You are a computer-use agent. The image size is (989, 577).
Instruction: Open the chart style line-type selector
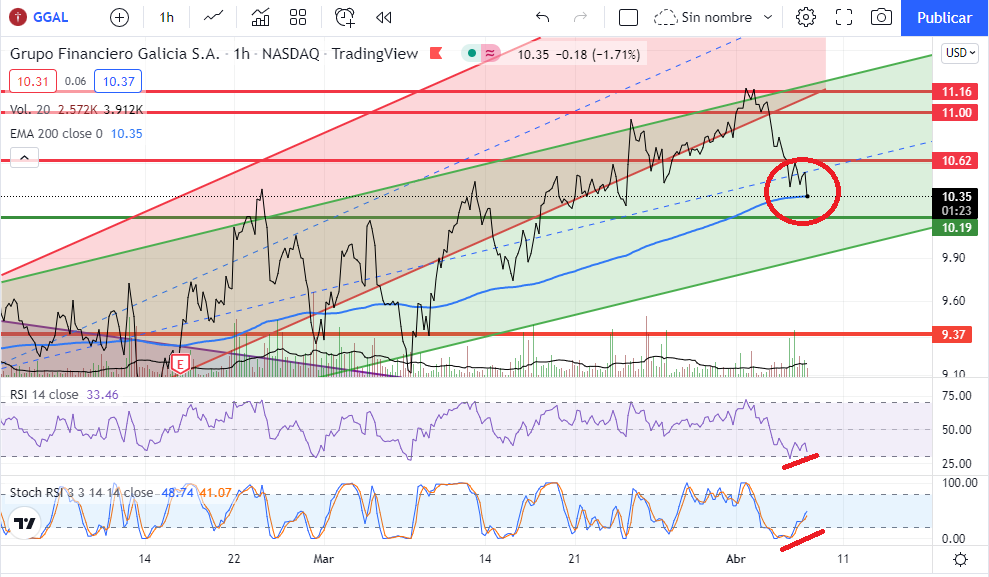click(213, 17)
